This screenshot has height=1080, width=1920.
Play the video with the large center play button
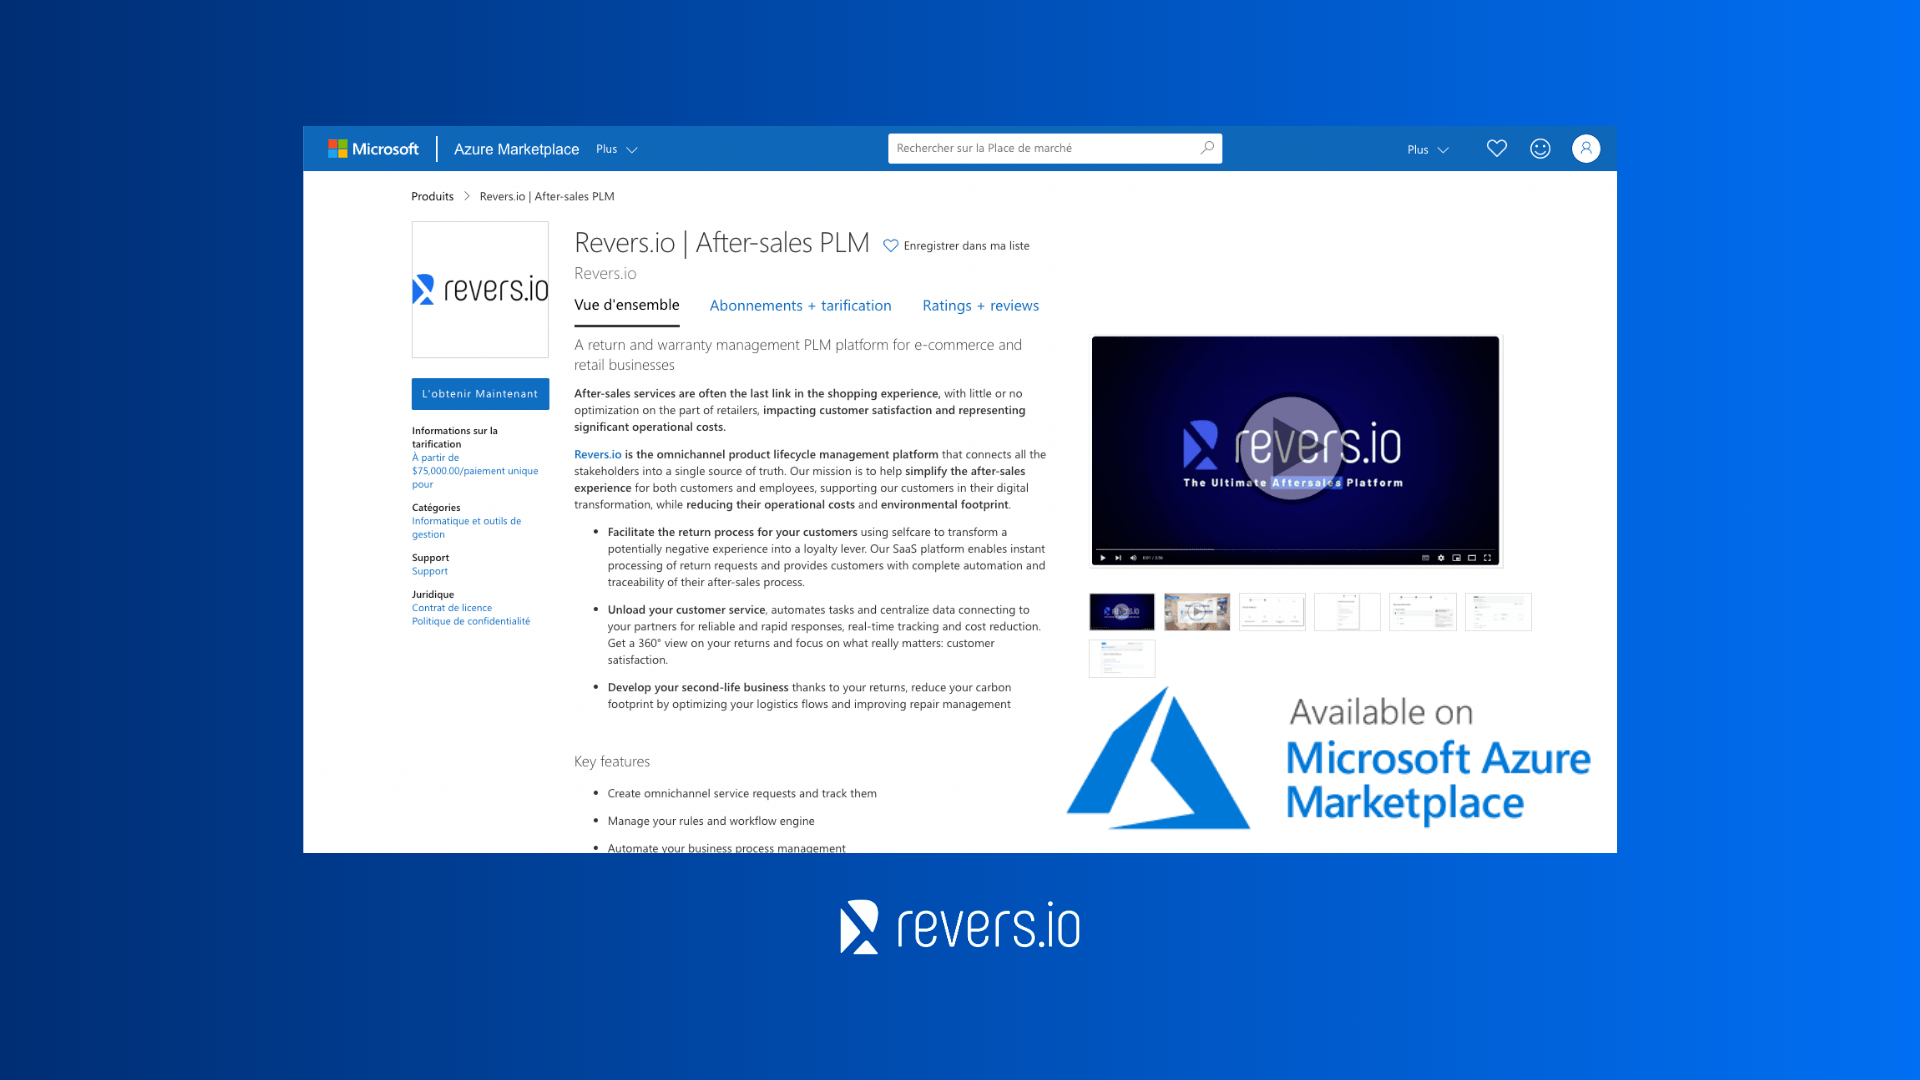click(1291, 448)
